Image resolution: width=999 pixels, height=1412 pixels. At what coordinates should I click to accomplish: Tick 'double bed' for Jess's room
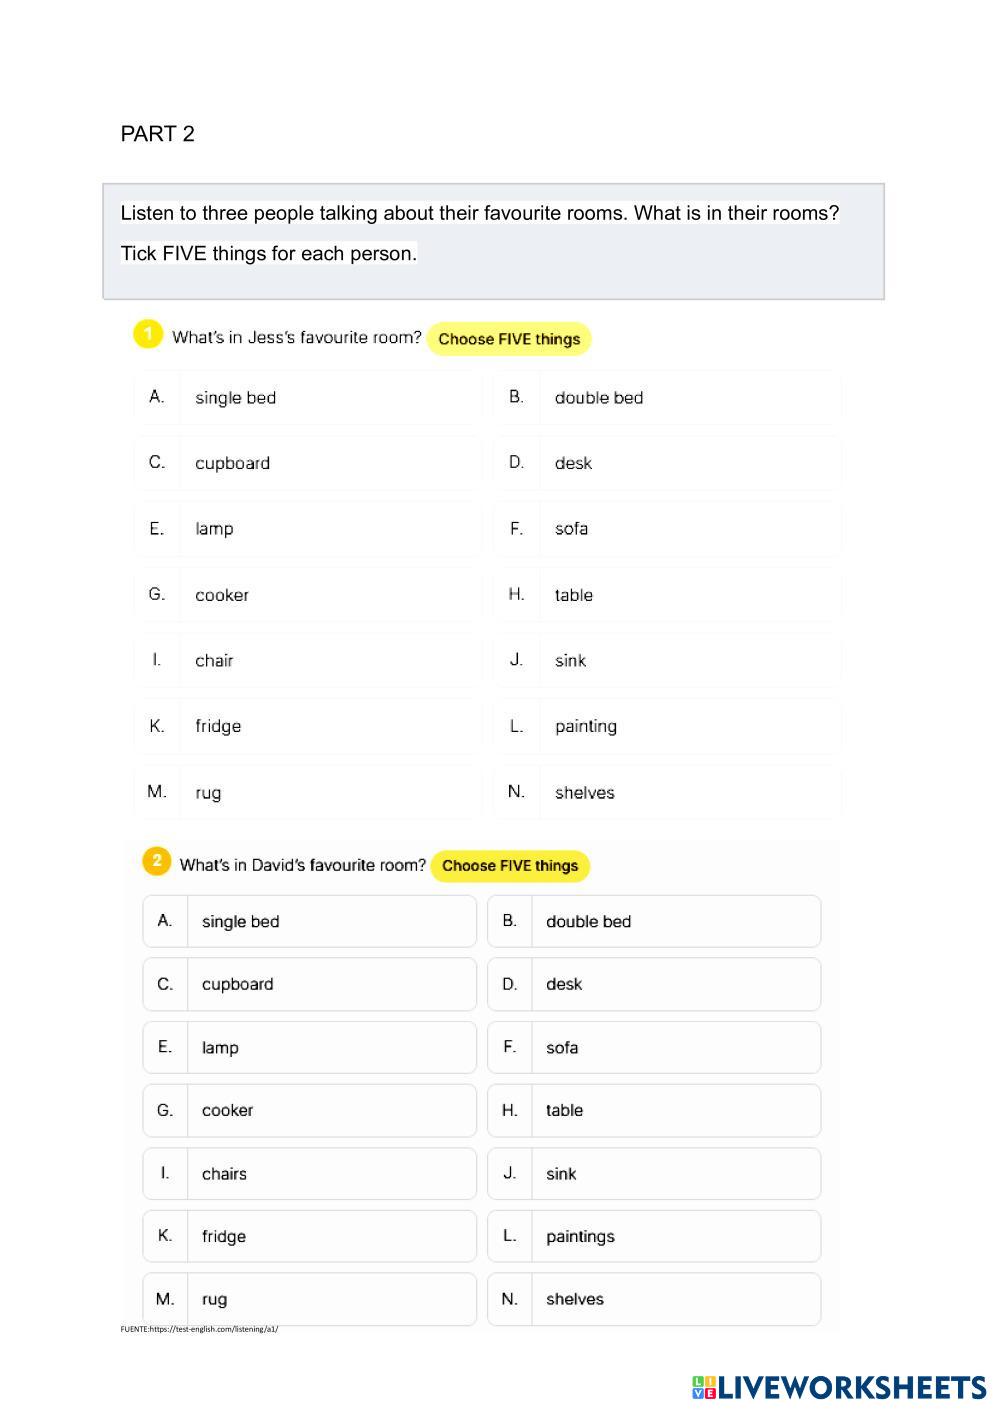[666, 398]
